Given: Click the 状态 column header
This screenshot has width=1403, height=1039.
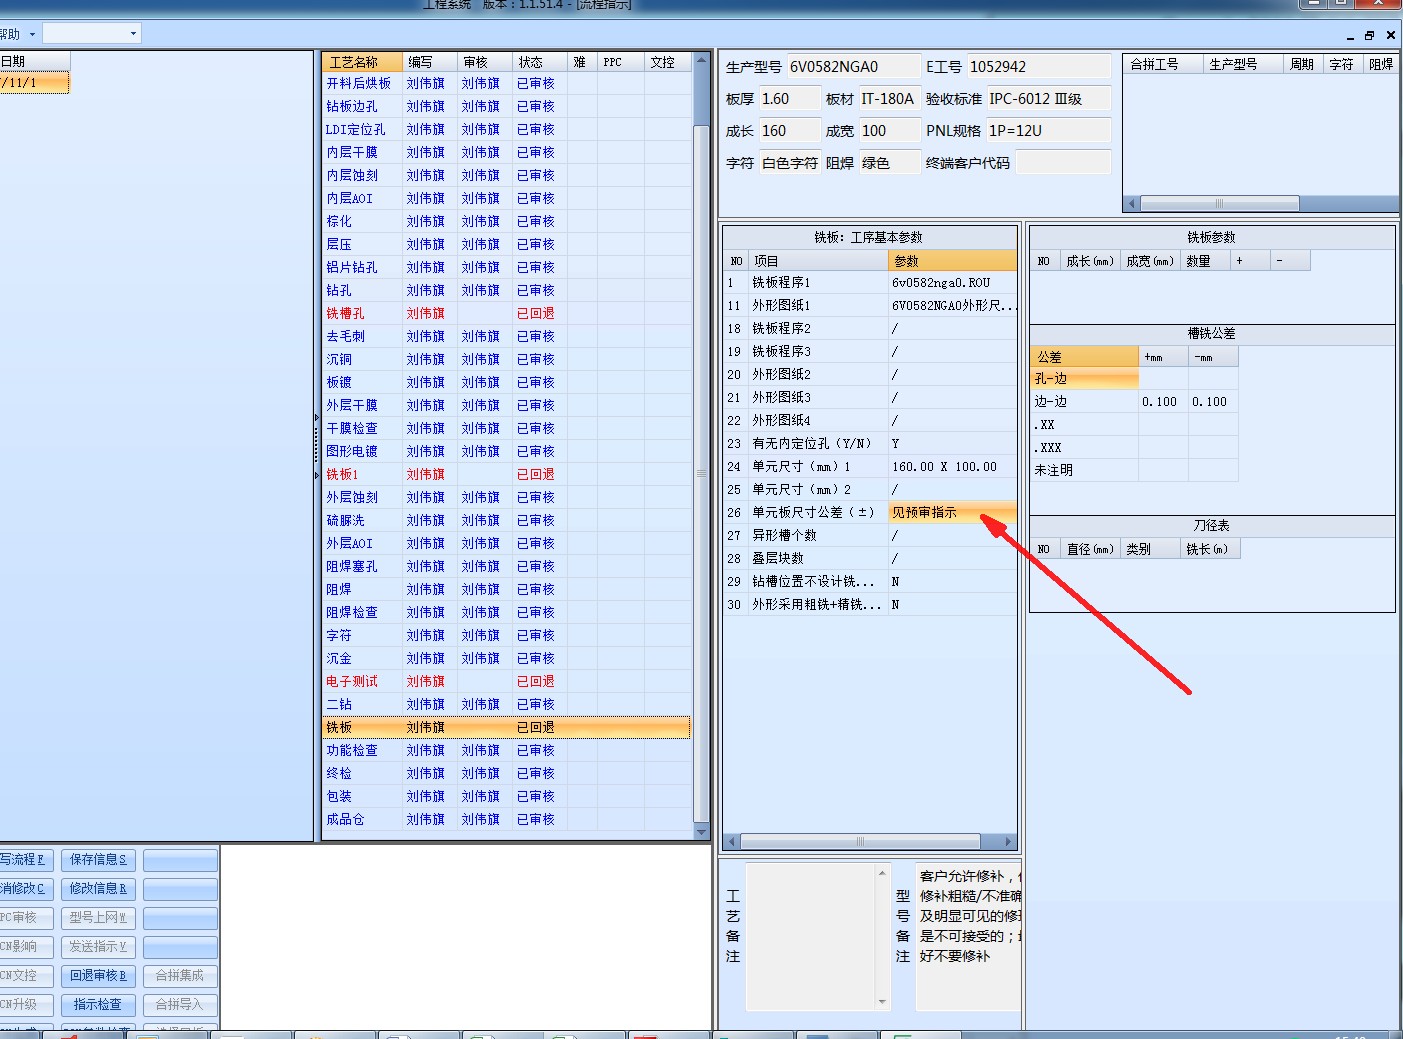Looking at the screenshot, I should tap(540, 62).
